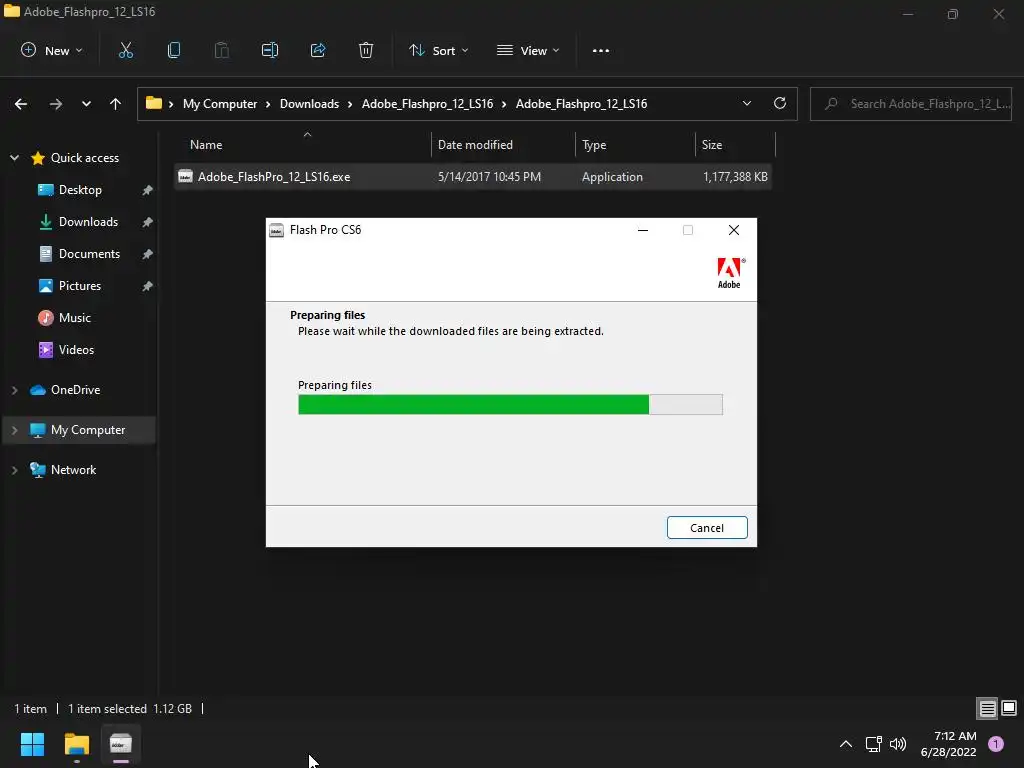Click My Computer in the breadcrumb path
Screen dimensions: 1024x768
coord(219,104)
